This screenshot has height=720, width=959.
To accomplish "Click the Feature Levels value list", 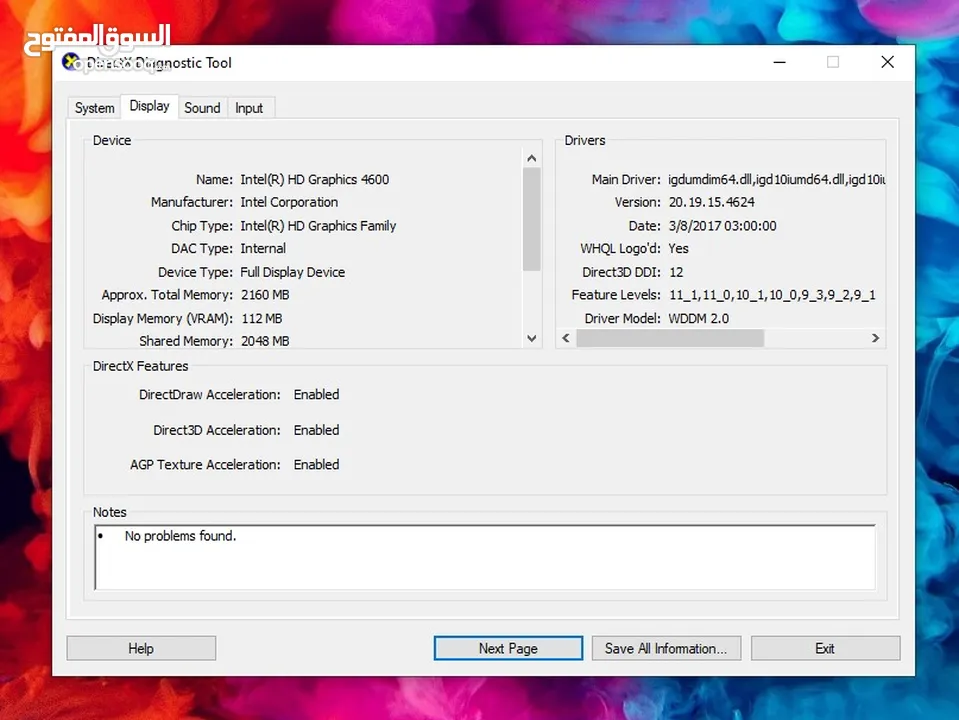I will click(772, 295).
